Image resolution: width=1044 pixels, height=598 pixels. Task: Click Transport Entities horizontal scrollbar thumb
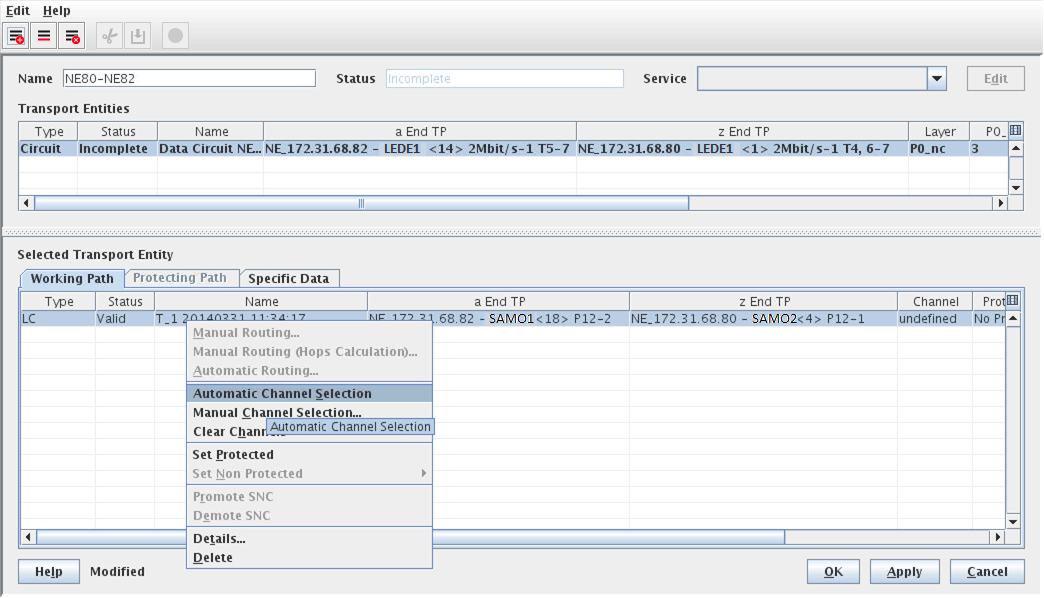click(361, 203)
